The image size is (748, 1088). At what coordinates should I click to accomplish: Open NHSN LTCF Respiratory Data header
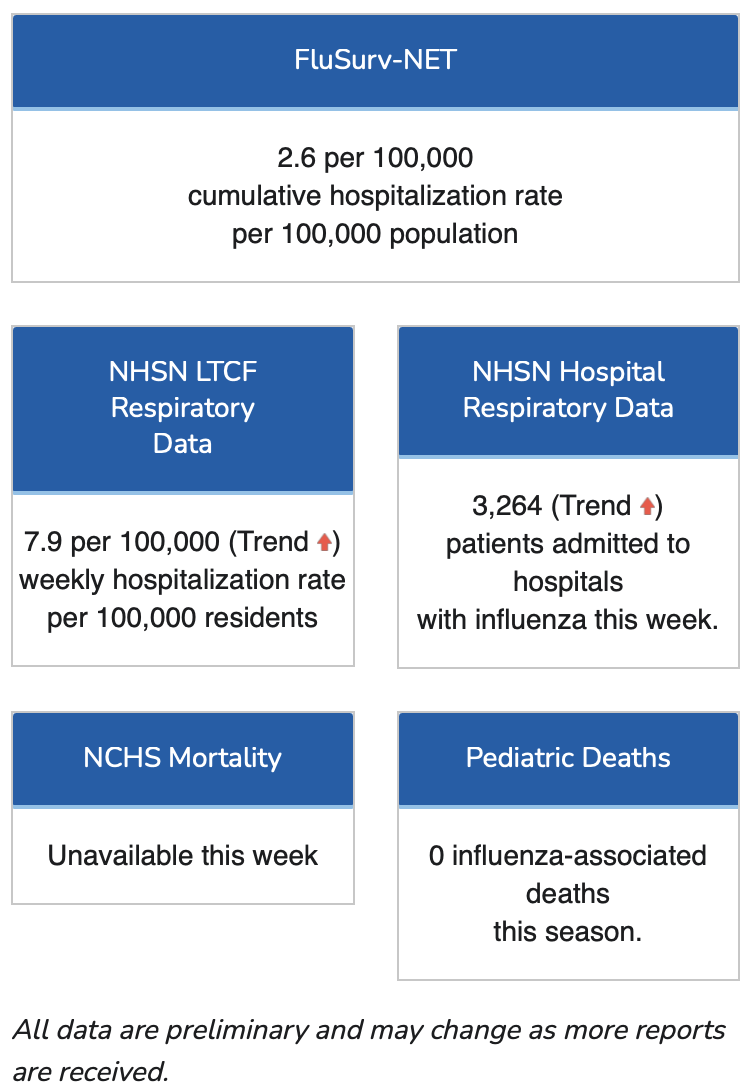183,409
